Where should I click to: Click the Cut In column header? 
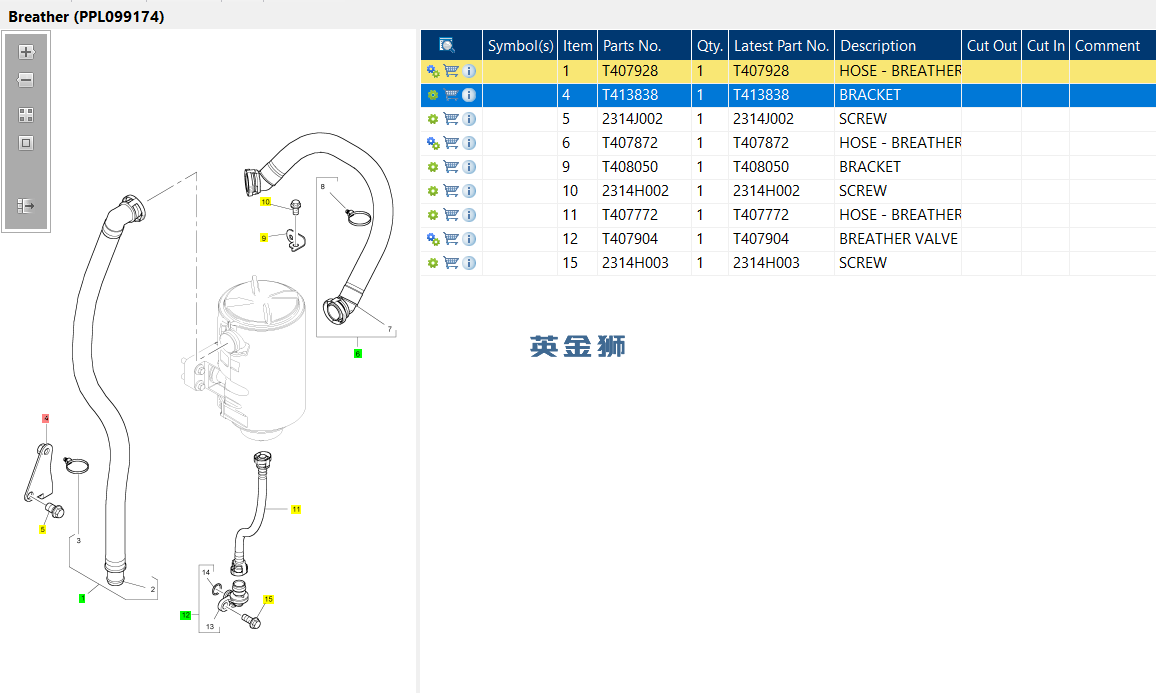point(1045,46)
